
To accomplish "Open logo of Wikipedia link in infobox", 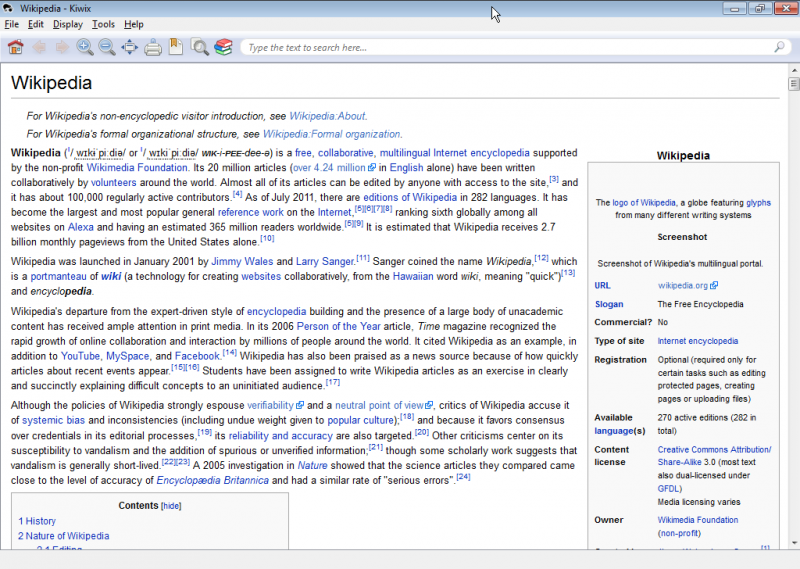I will [643, 203].
